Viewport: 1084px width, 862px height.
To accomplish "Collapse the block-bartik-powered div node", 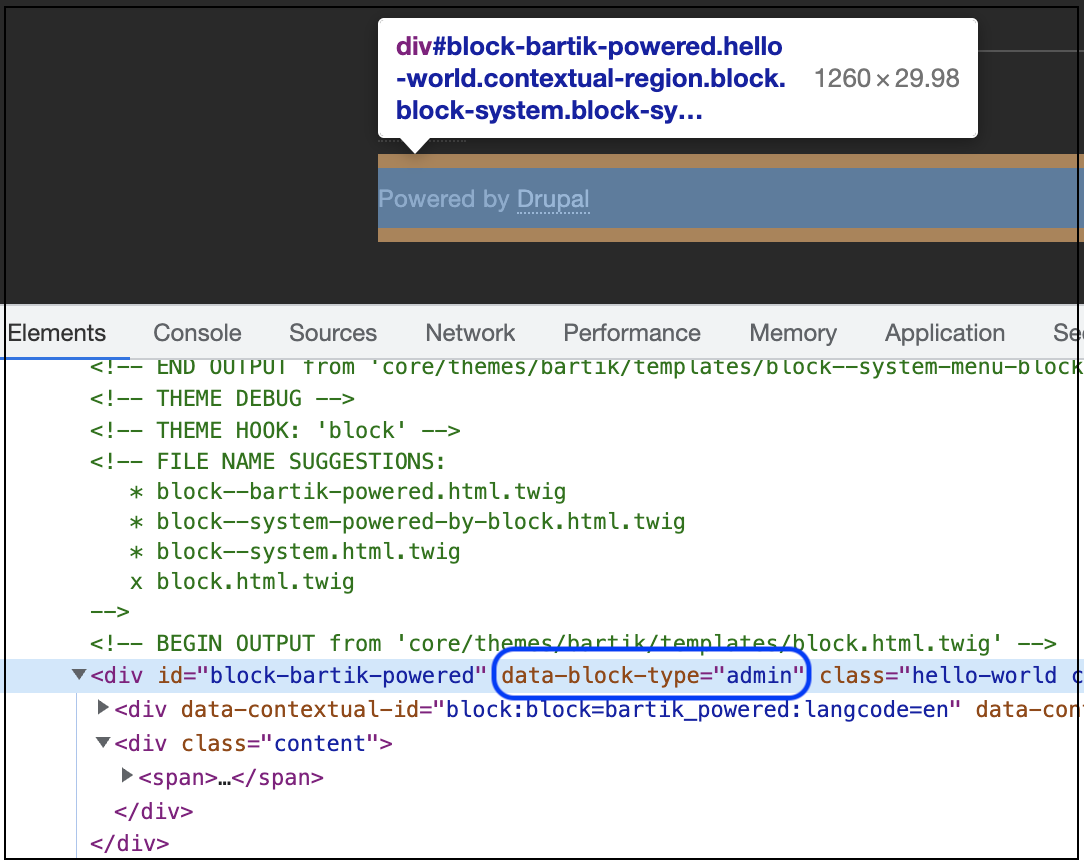I will coord(79,676).
